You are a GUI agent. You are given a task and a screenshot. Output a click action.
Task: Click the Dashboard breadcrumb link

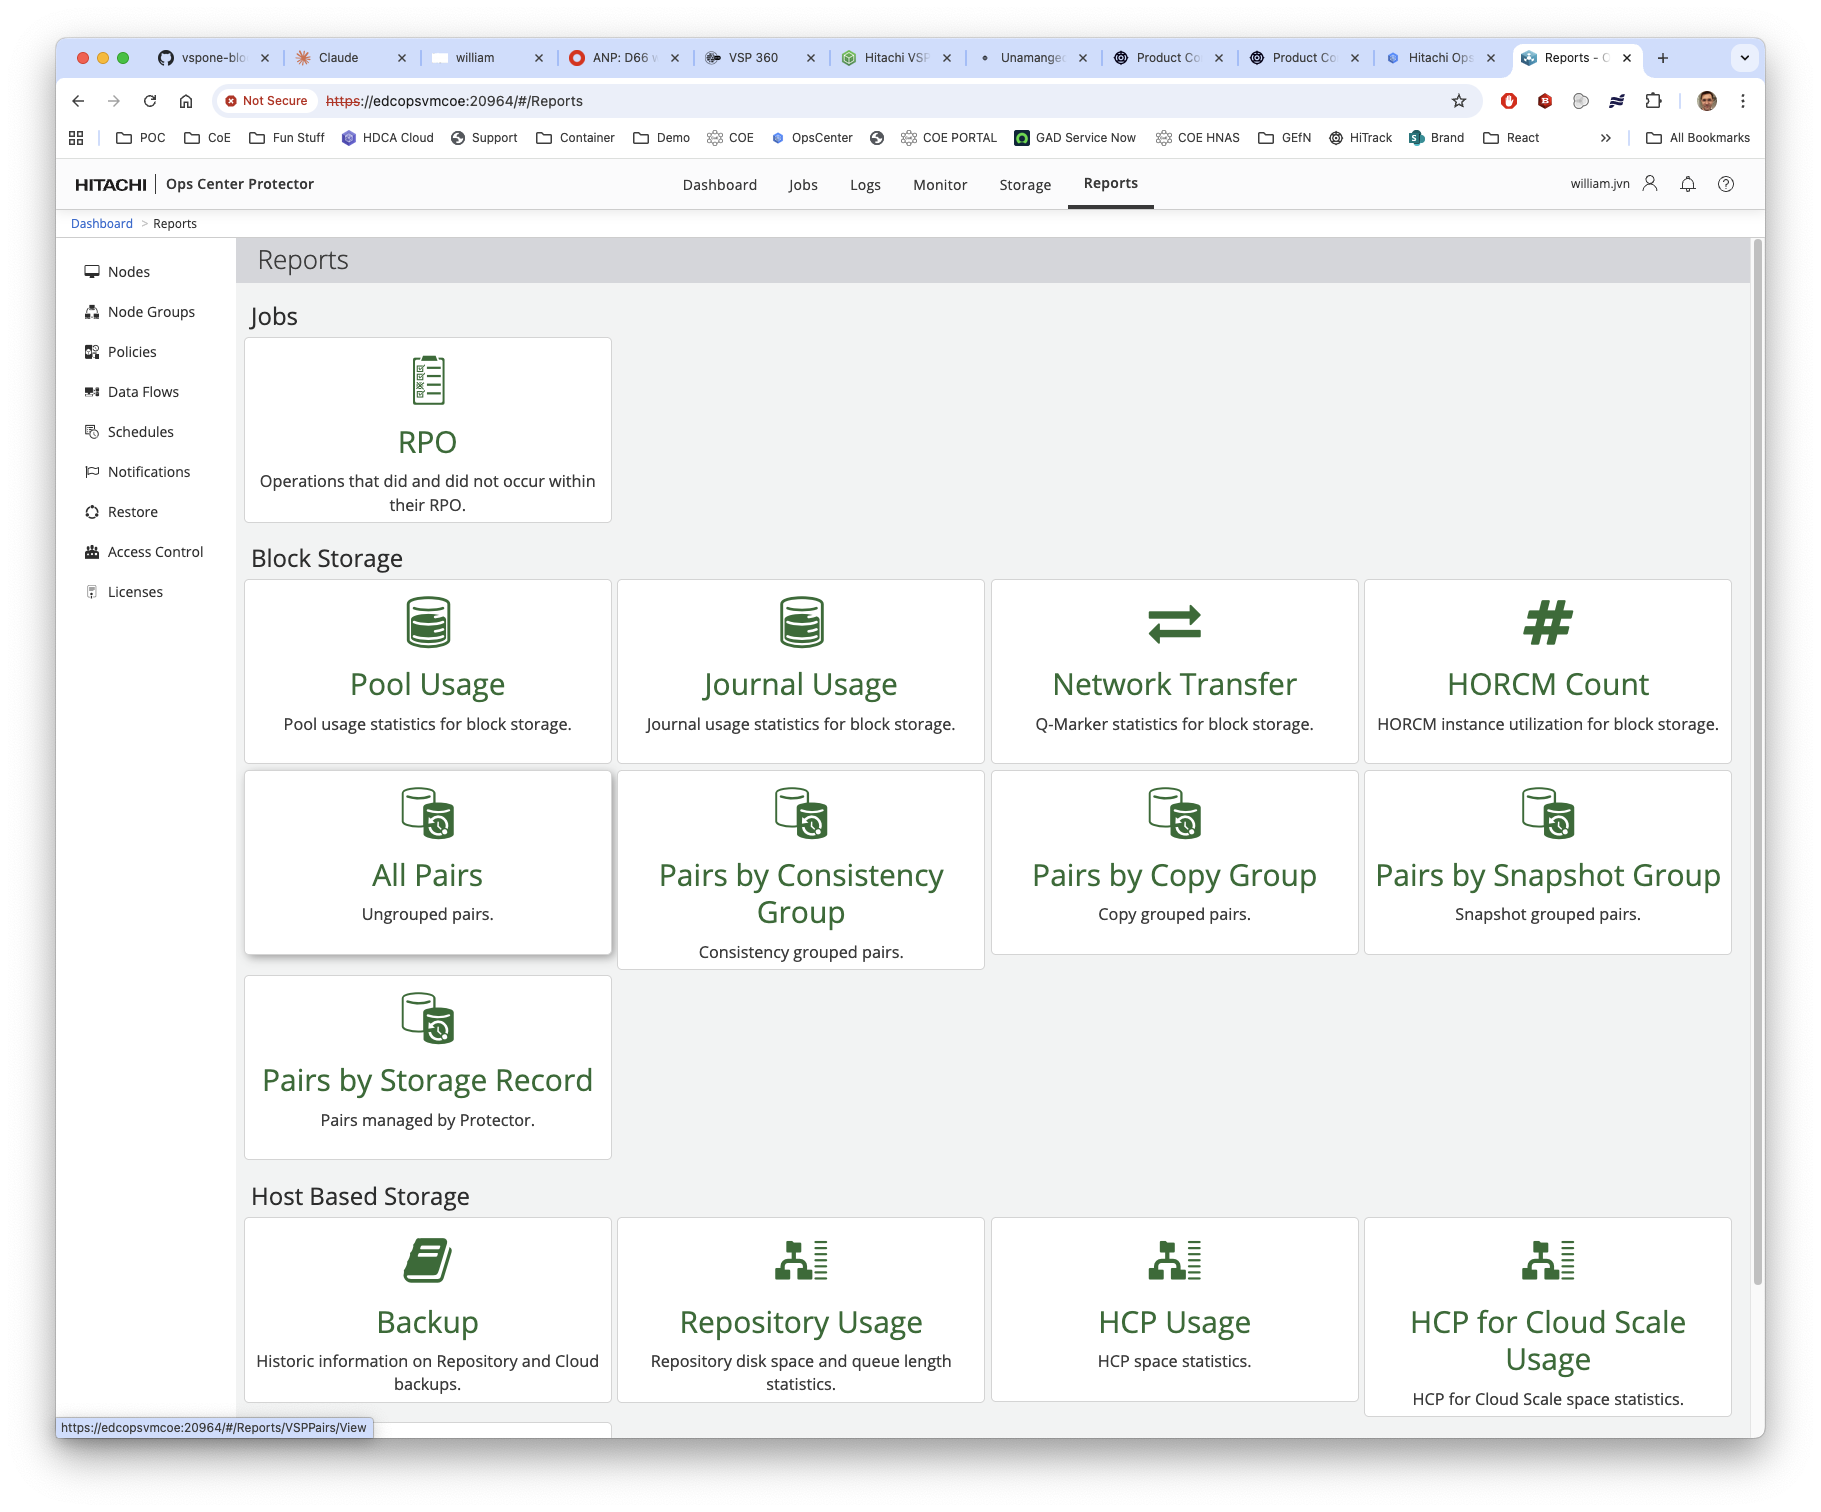tap(102, 224)
